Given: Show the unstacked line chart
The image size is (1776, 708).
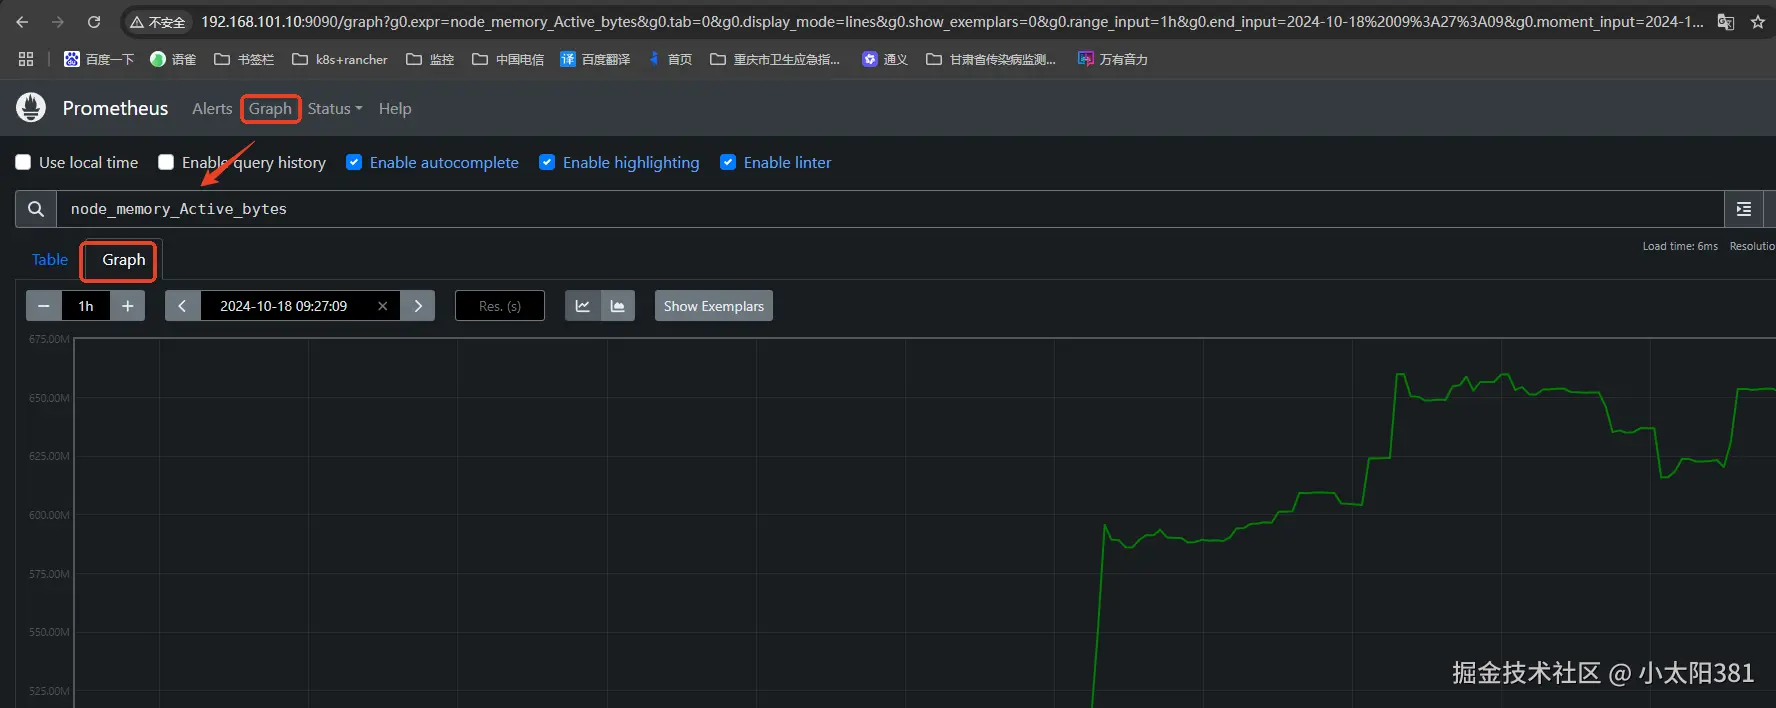Looking at the screenshot, I should tap(583, 306).
